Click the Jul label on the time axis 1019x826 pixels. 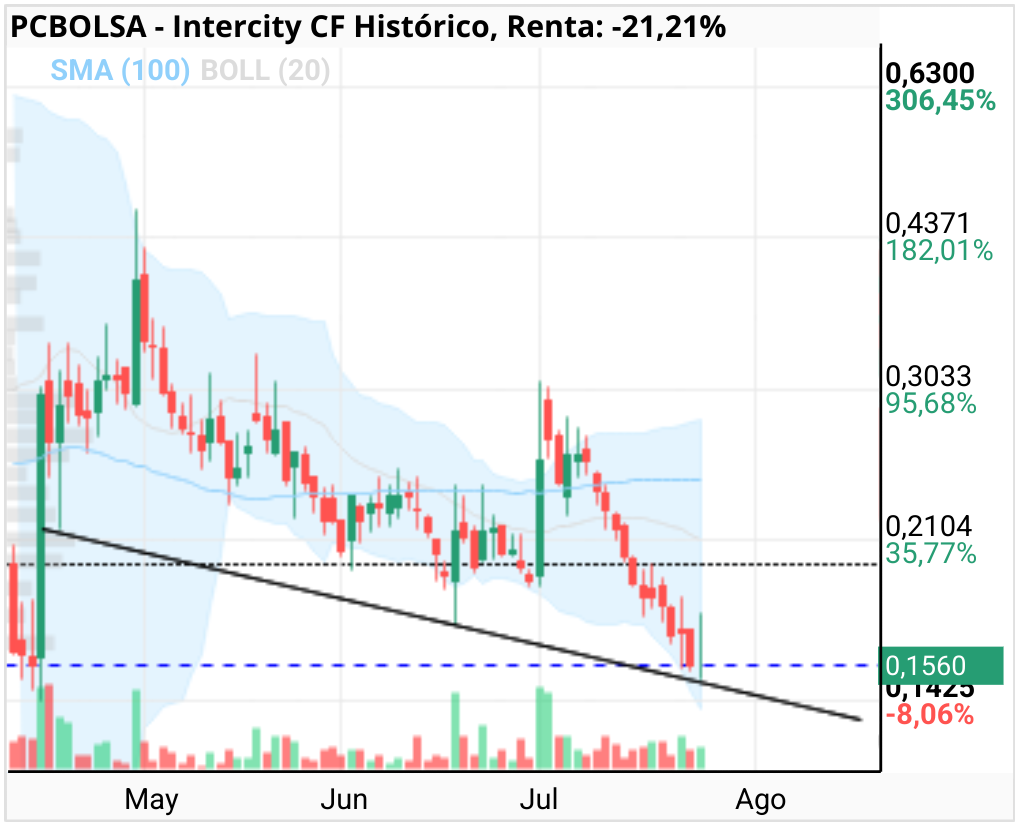pos(539,799)
